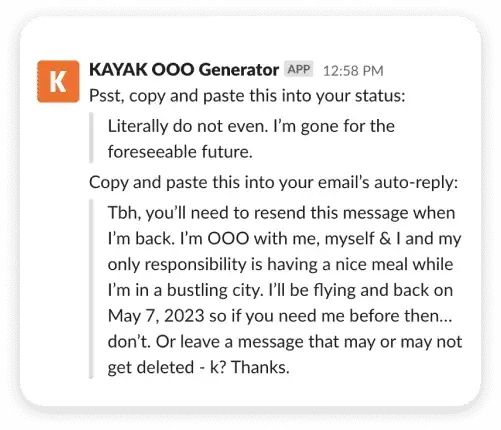This screenshot has height=430, width=501.
Task: Click the words 'myself & I'
Action: (x=362, y=239)
